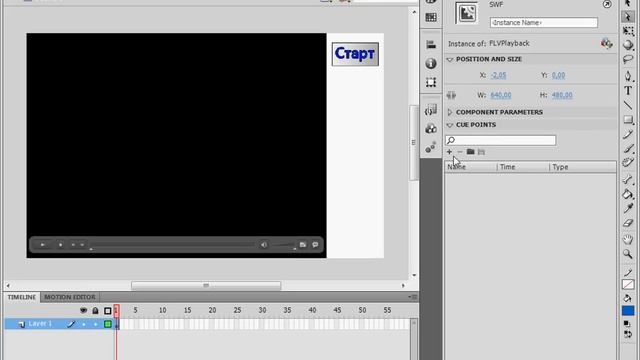Select the Bone tool
The height and width of the screenshot is (360, 640).
(x=628, y=179)
